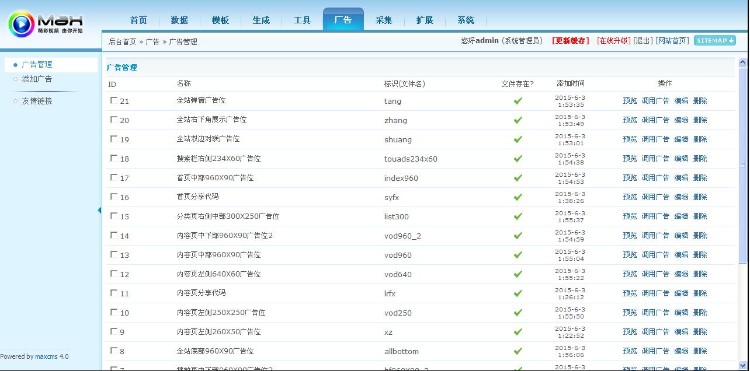Viewport: 750px width, 371px height.
Task: Check the box for ad ID 16
Action: pyautogui.click(x=113, y=196)
